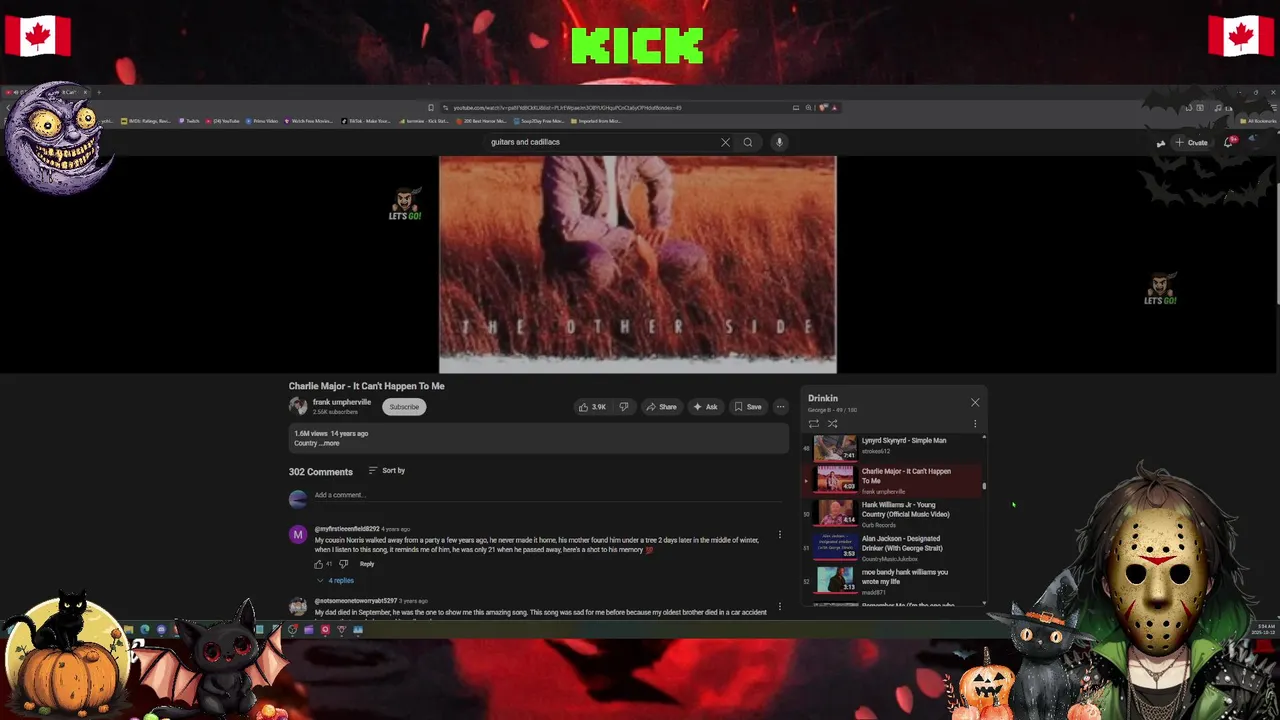Viewport: 1280px width, 720px height.
Task: Click the Add a comment field
Action: pyautogui.click(x=548, y=495)
